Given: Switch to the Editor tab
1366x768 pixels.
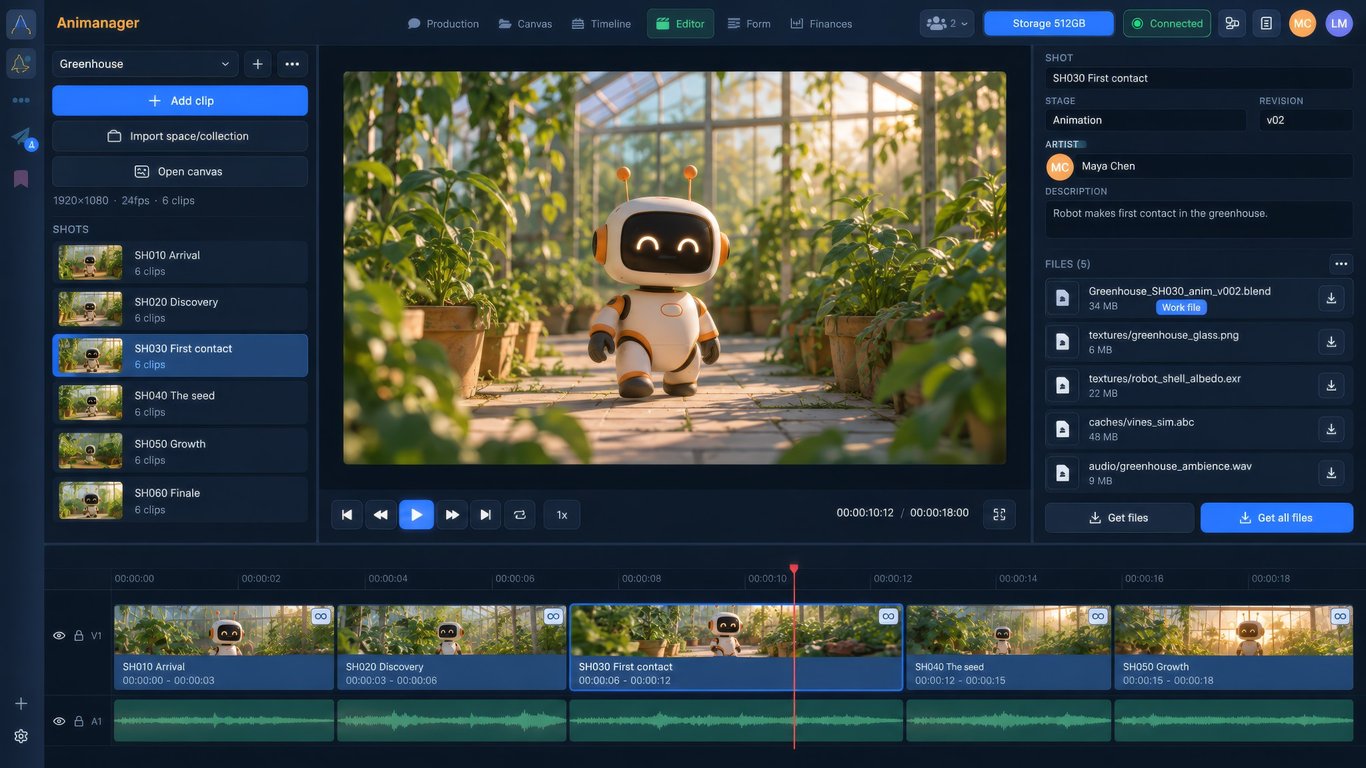Looking at the screenshot, I should tap(680, 23).
